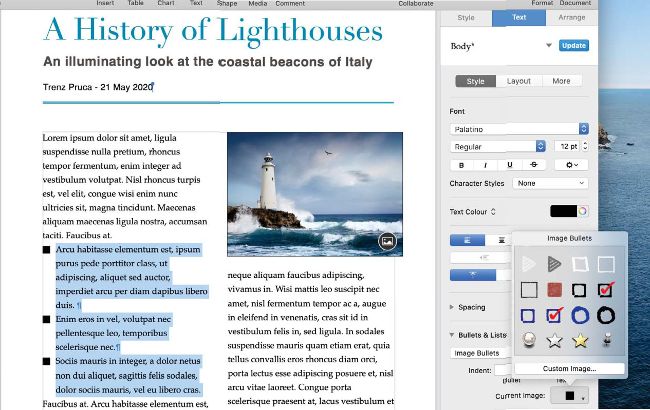
Task: Toggle italic formatting
Action: click(x=486, y=165)
